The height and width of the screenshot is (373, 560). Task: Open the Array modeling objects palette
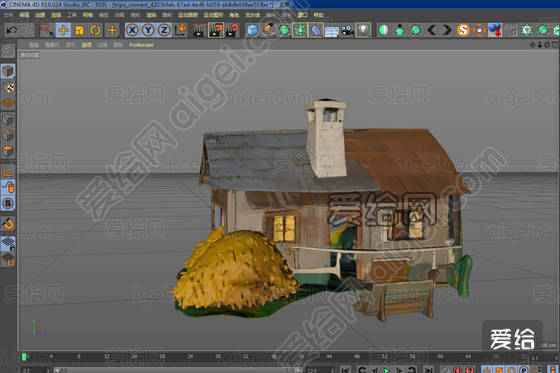(300, 30)
